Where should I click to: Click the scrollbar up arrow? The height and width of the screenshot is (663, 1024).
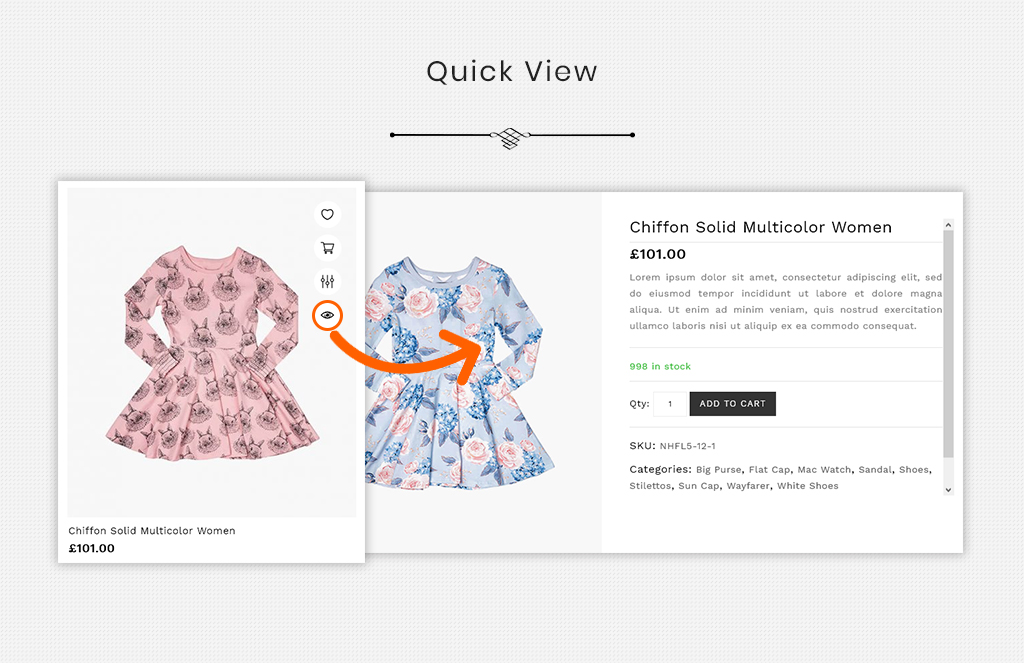click(x=948, y=225)
